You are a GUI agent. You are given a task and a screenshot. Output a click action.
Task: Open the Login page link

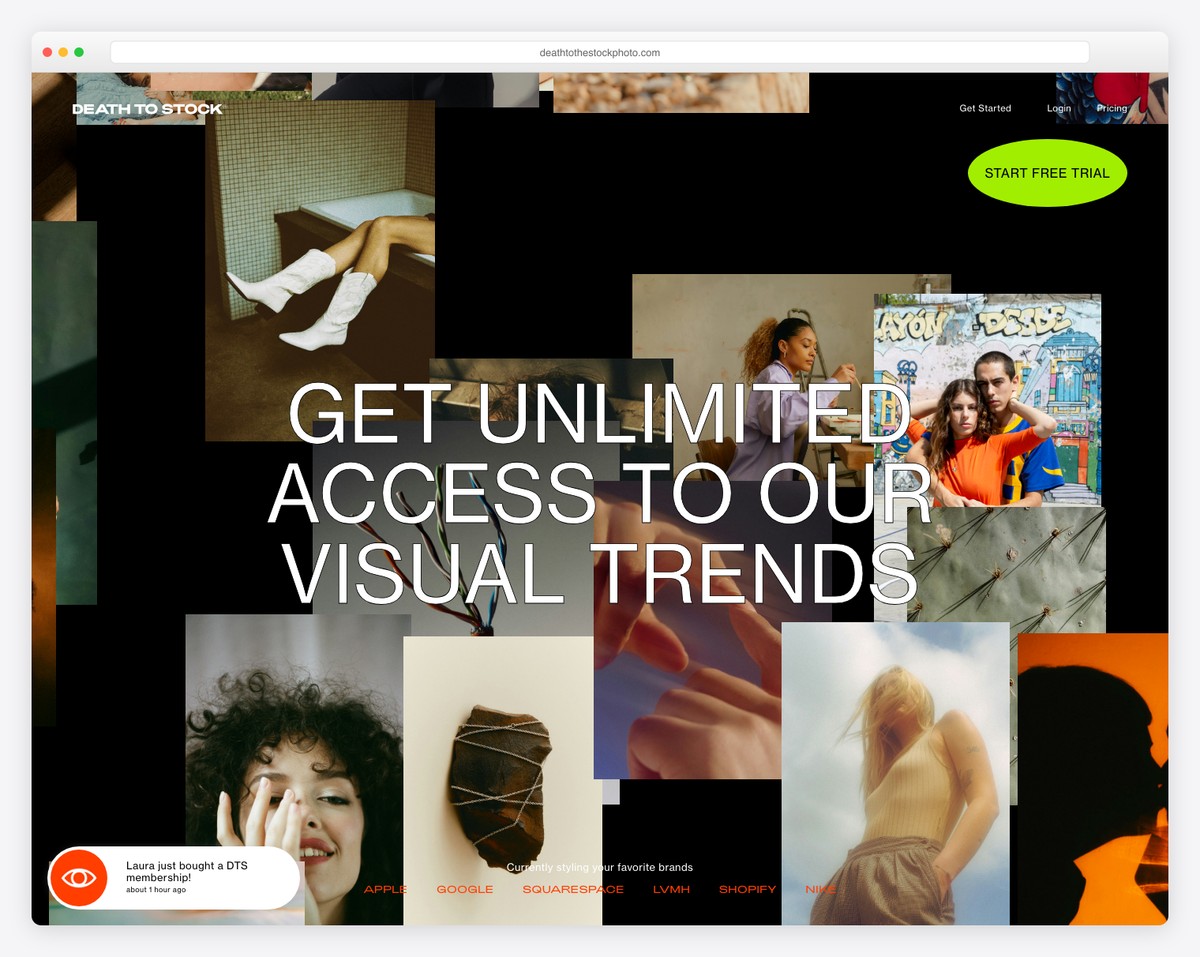1058,108
